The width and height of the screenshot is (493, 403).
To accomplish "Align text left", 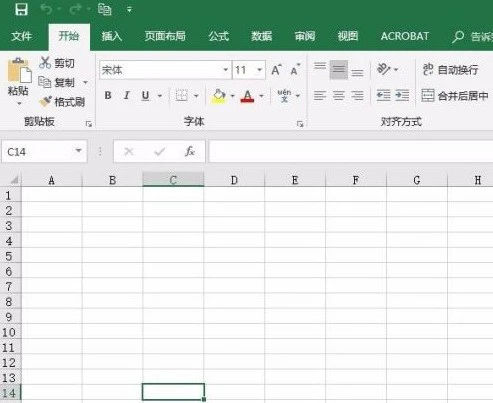I will [x=320, y=96].
